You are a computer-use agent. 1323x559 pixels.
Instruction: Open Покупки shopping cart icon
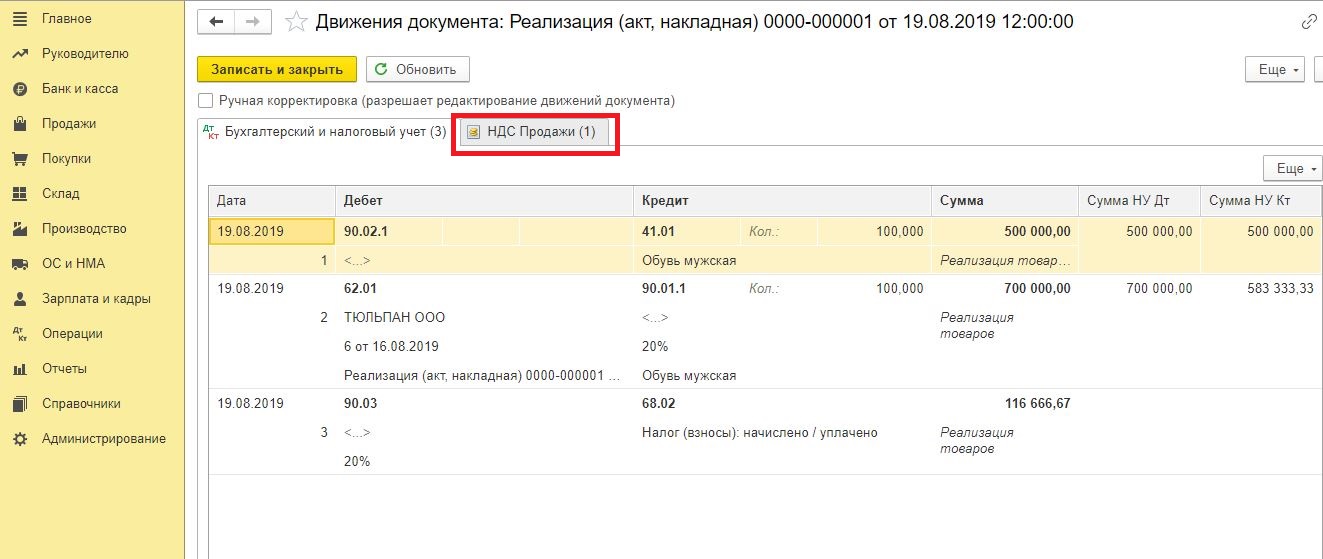(x=19, y=159)
